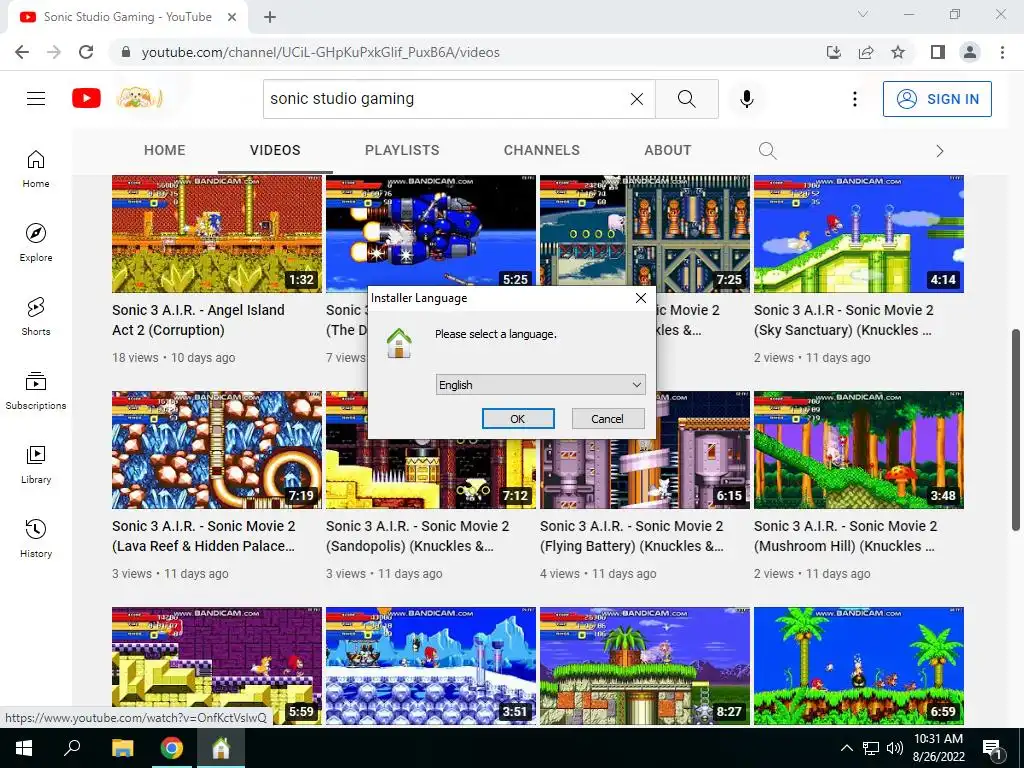This screenshot has width=1024, height=768.
Task: Close the Installer Language dialog
Action: point(641,298)
